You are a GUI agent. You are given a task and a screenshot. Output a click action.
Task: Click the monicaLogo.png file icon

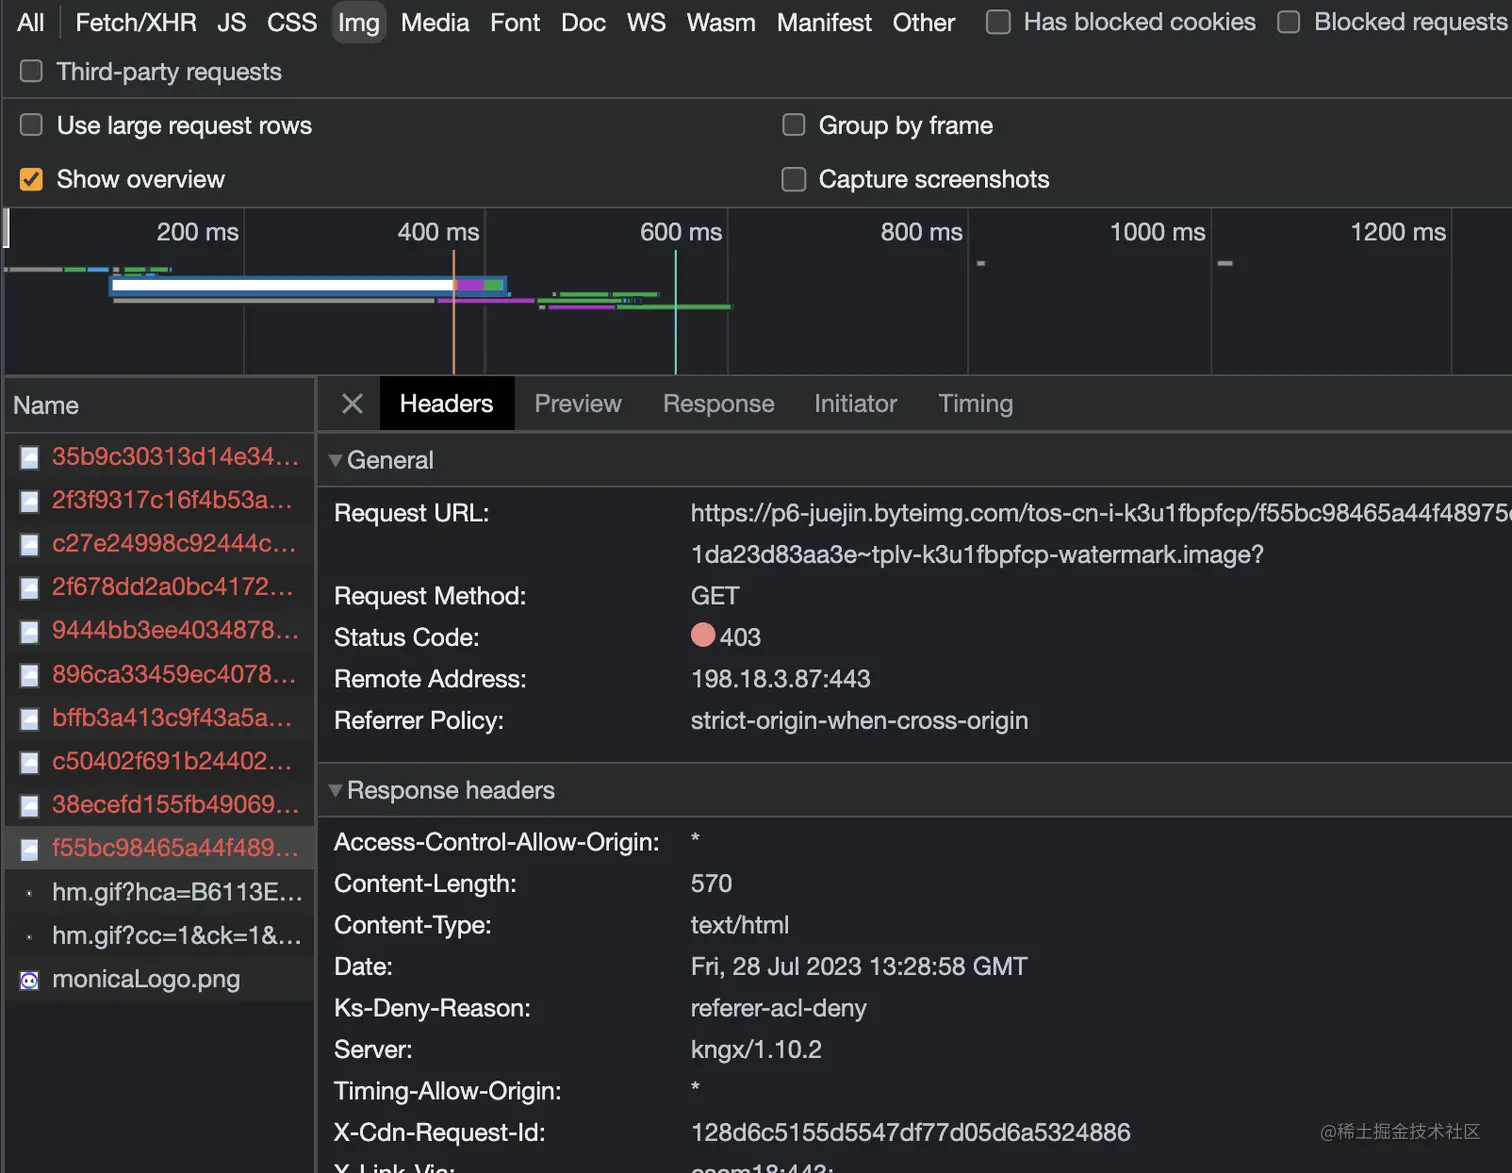[30, 980]
